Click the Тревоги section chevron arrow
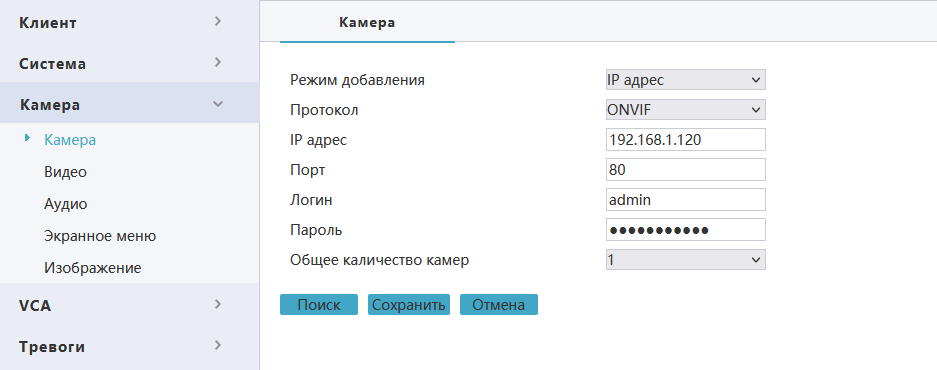 click(218, 345)
